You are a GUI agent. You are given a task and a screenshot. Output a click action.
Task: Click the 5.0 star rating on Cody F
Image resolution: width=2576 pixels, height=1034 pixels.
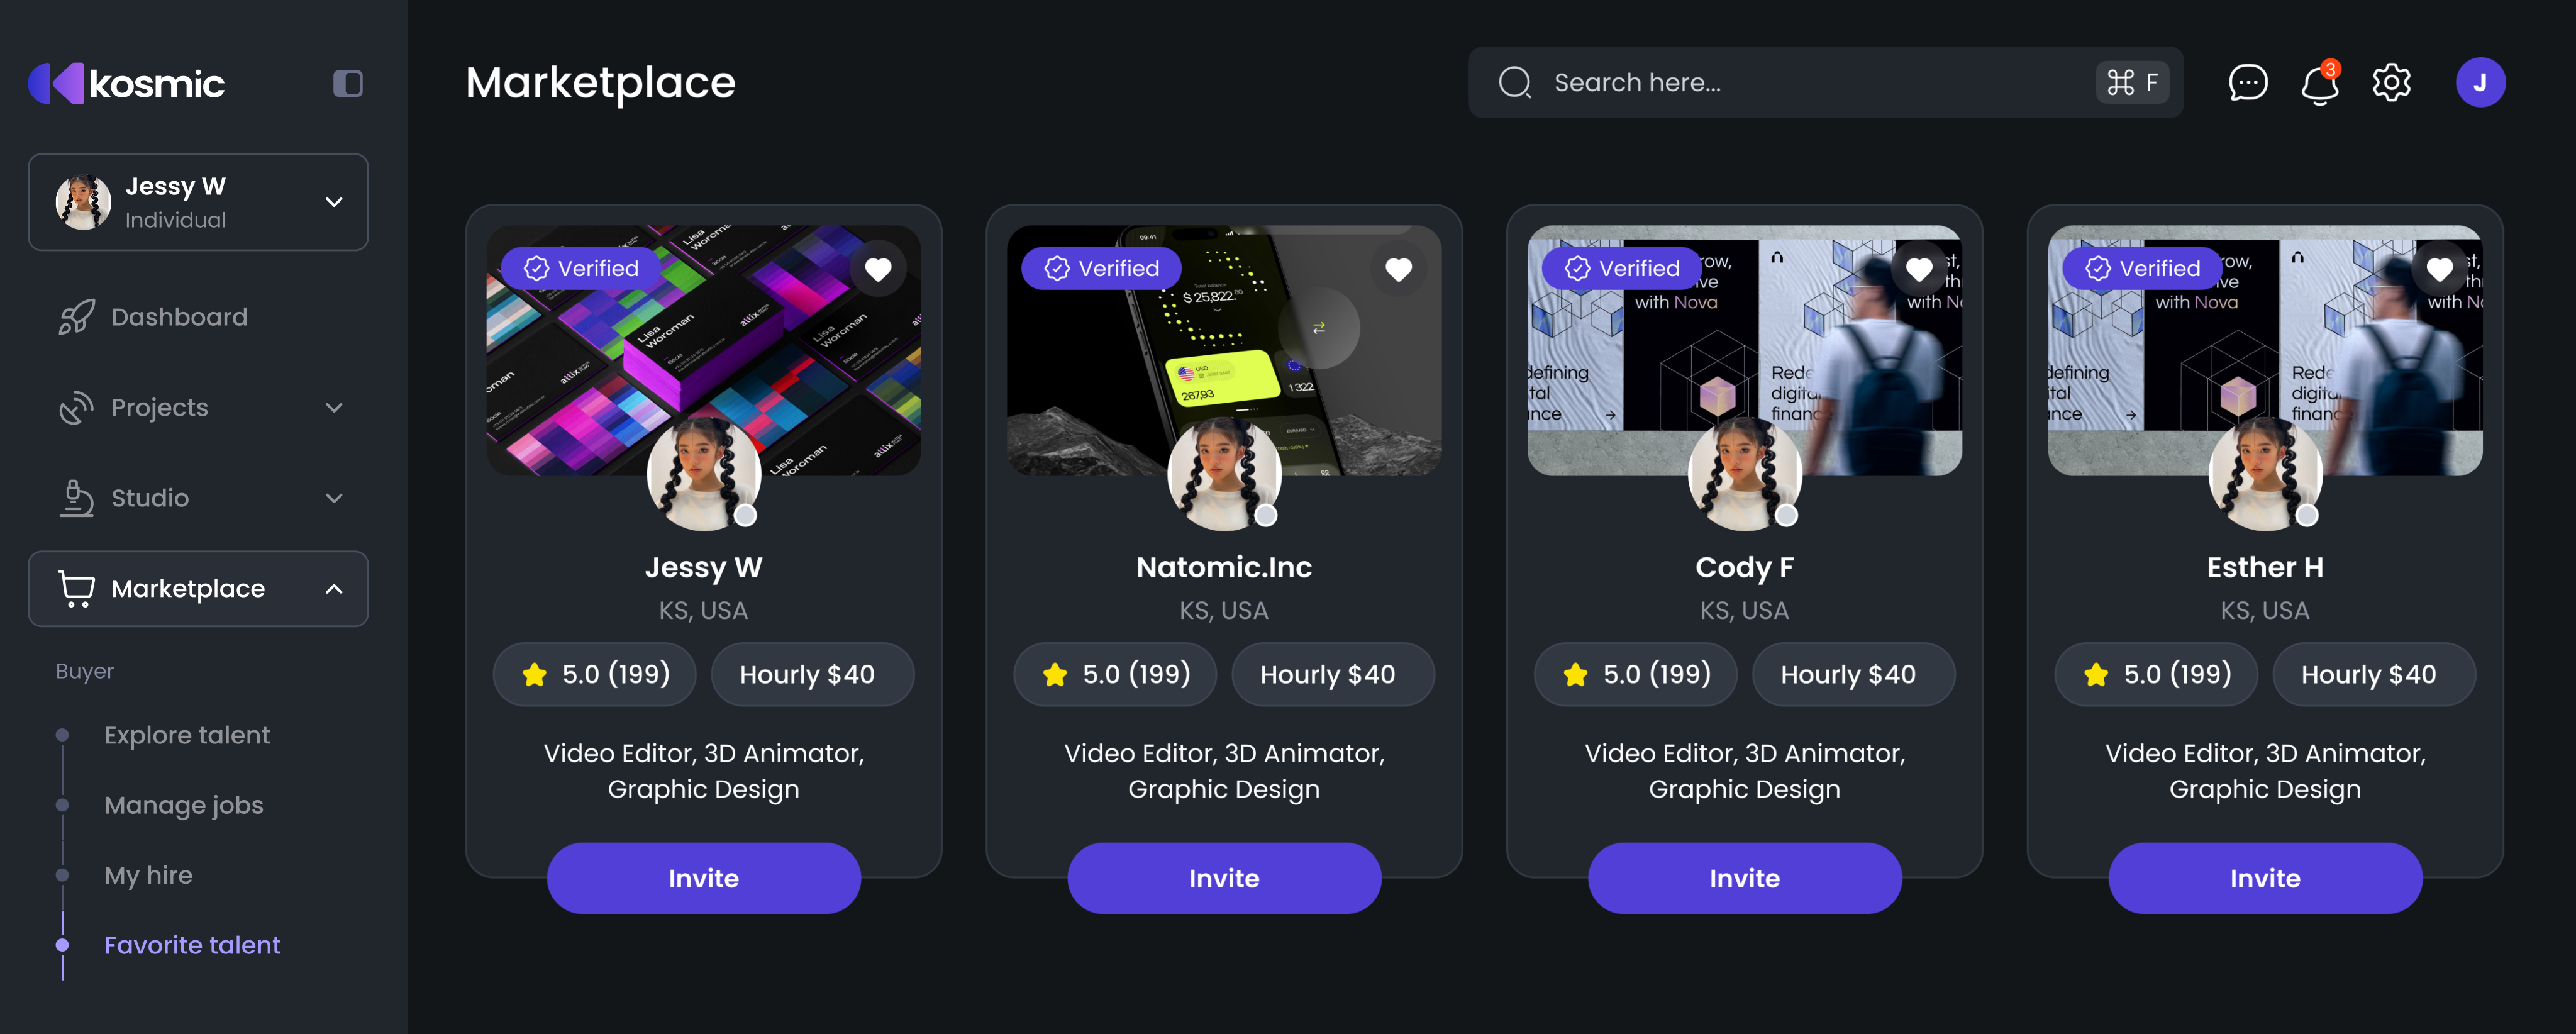click(x=1635, y=674)
